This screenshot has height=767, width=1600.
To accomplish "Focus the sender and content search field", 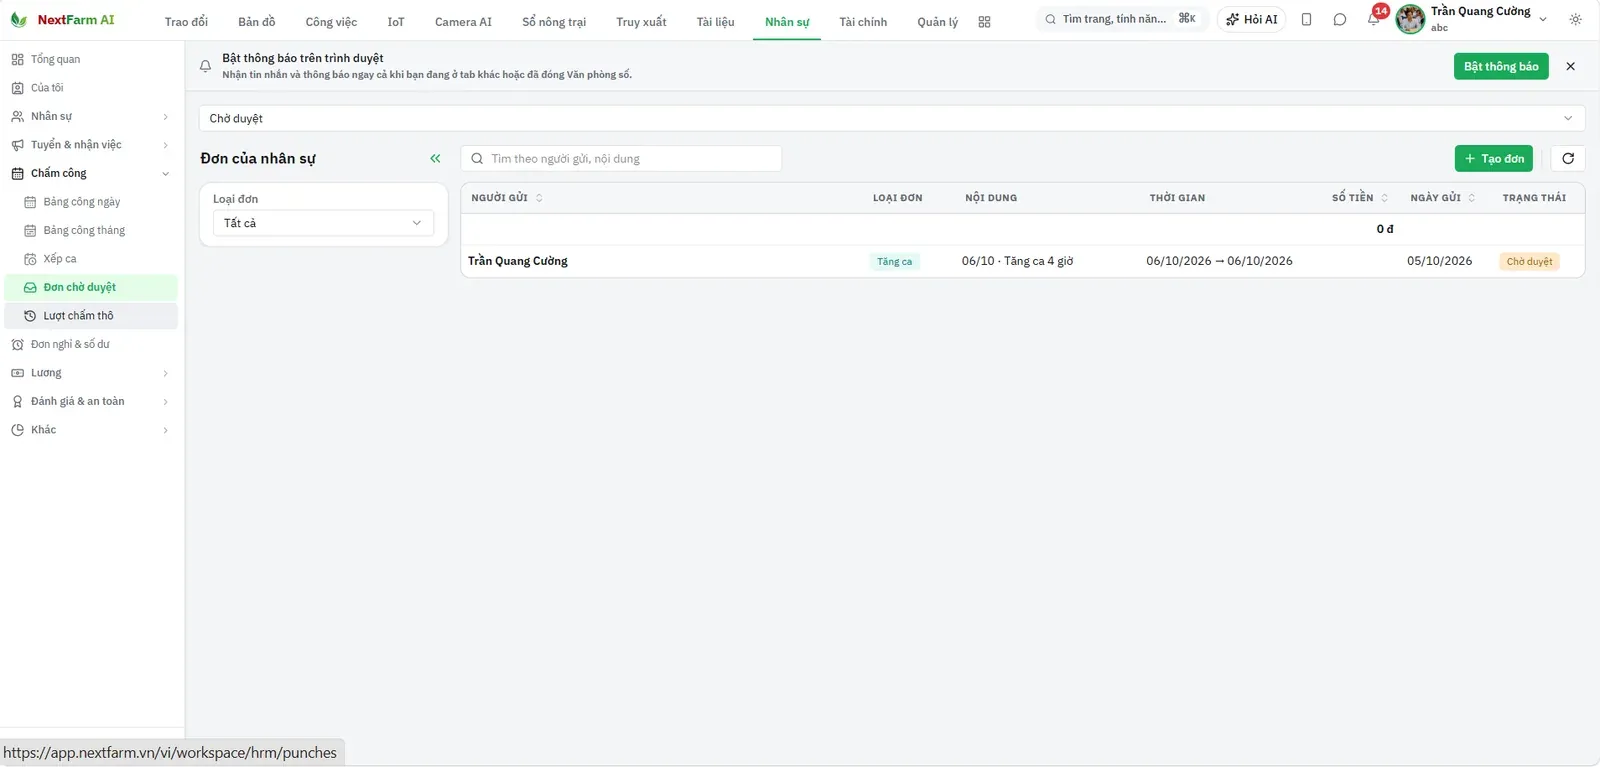I will pos(621,158).
